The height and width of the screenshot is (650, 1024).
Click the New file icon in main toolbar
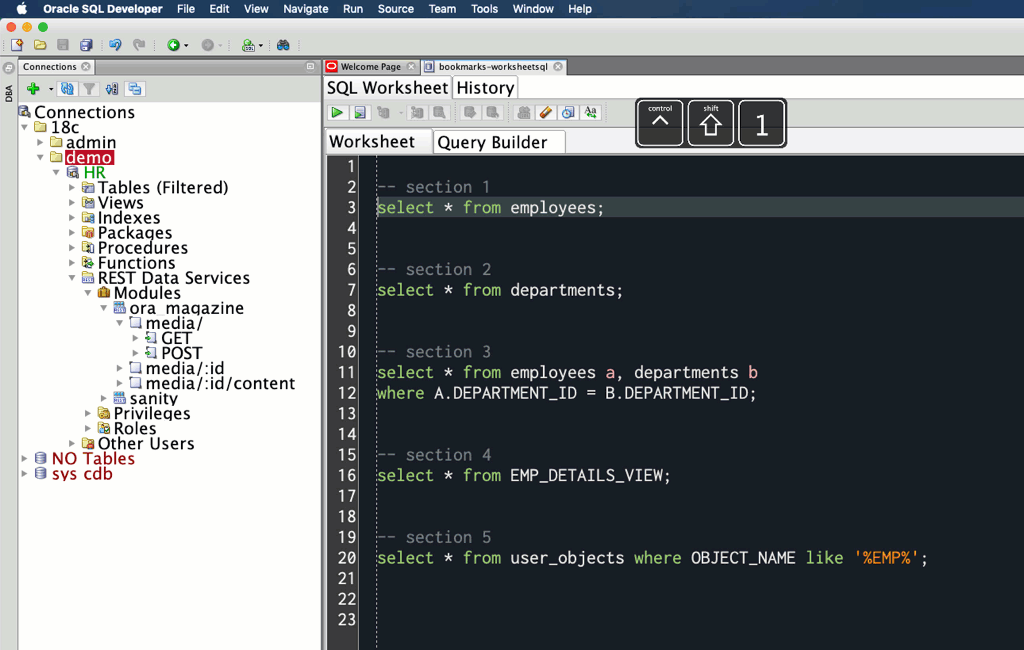17,45
